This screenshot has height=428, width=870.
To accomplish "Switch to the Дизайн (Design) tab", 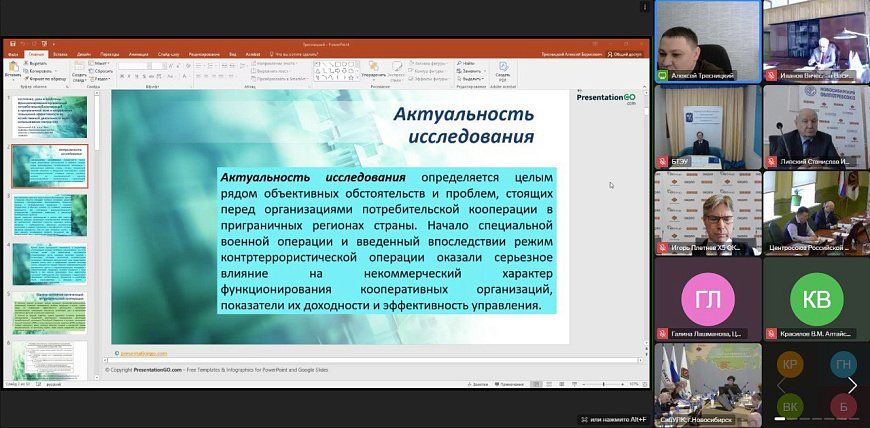I will pyautogui.click(x=84, y=54).
